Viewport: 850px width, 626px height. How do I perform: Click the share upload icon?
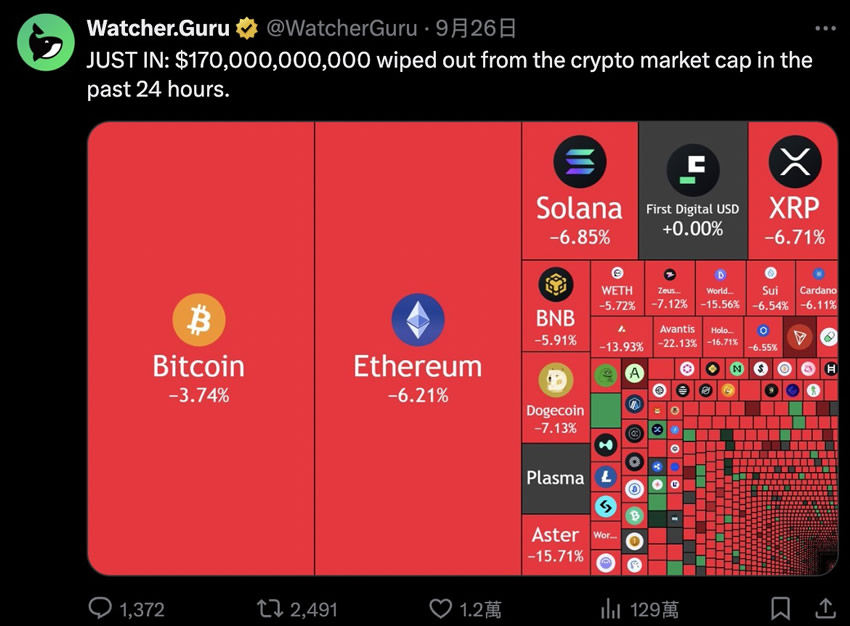coord(826,608)
